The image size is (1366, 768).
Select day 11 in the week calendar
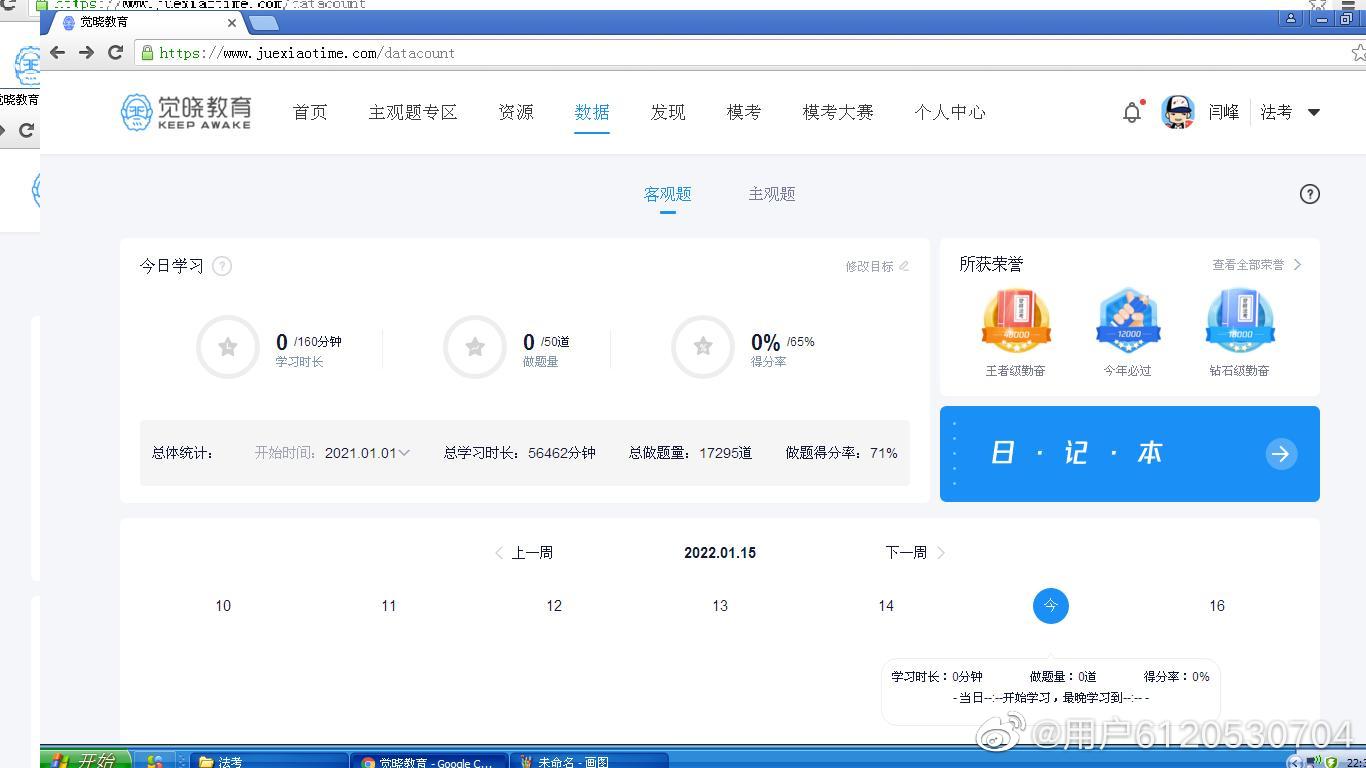click(x=389, y=606)
